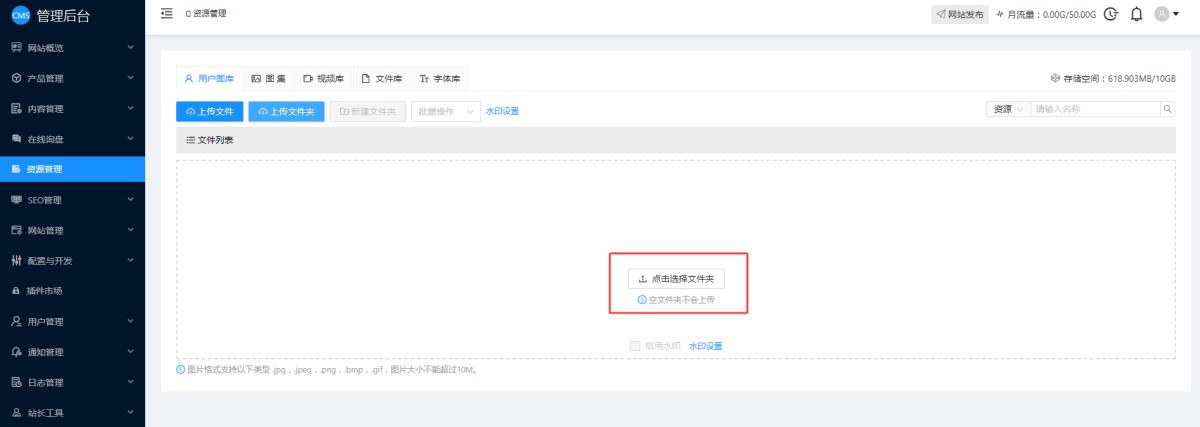The image size is (1200, 427).
Task: Switch to the 文件库 tab
Action: [x=382, y=78]
